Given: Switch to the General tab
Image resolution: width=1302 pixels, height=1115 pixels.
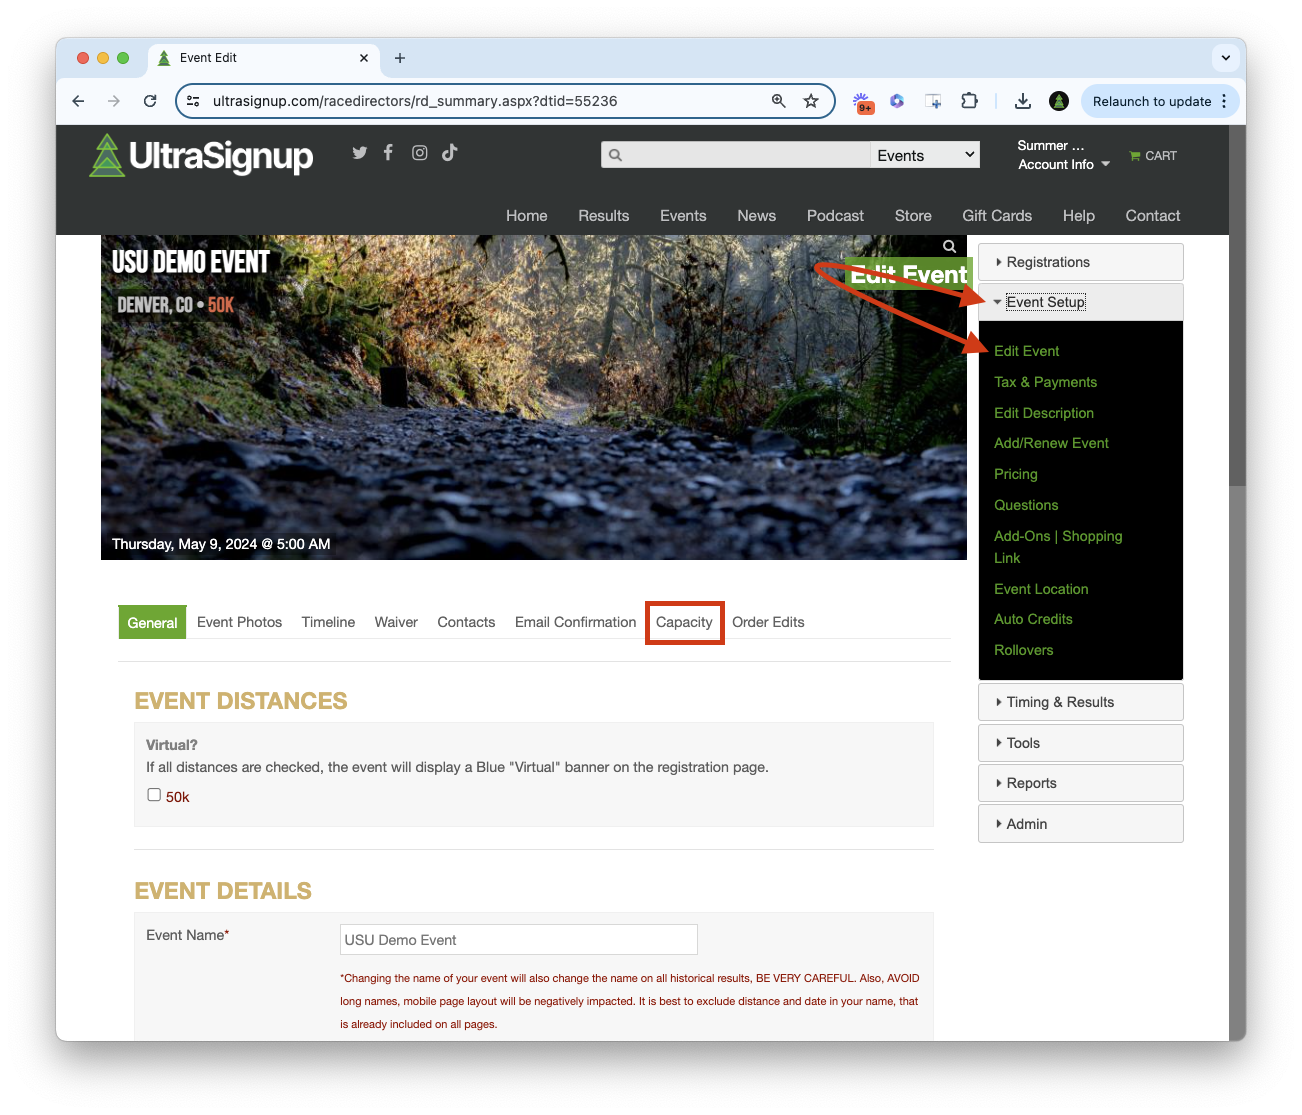Looking at the screenshot, I should coord(152,622).
